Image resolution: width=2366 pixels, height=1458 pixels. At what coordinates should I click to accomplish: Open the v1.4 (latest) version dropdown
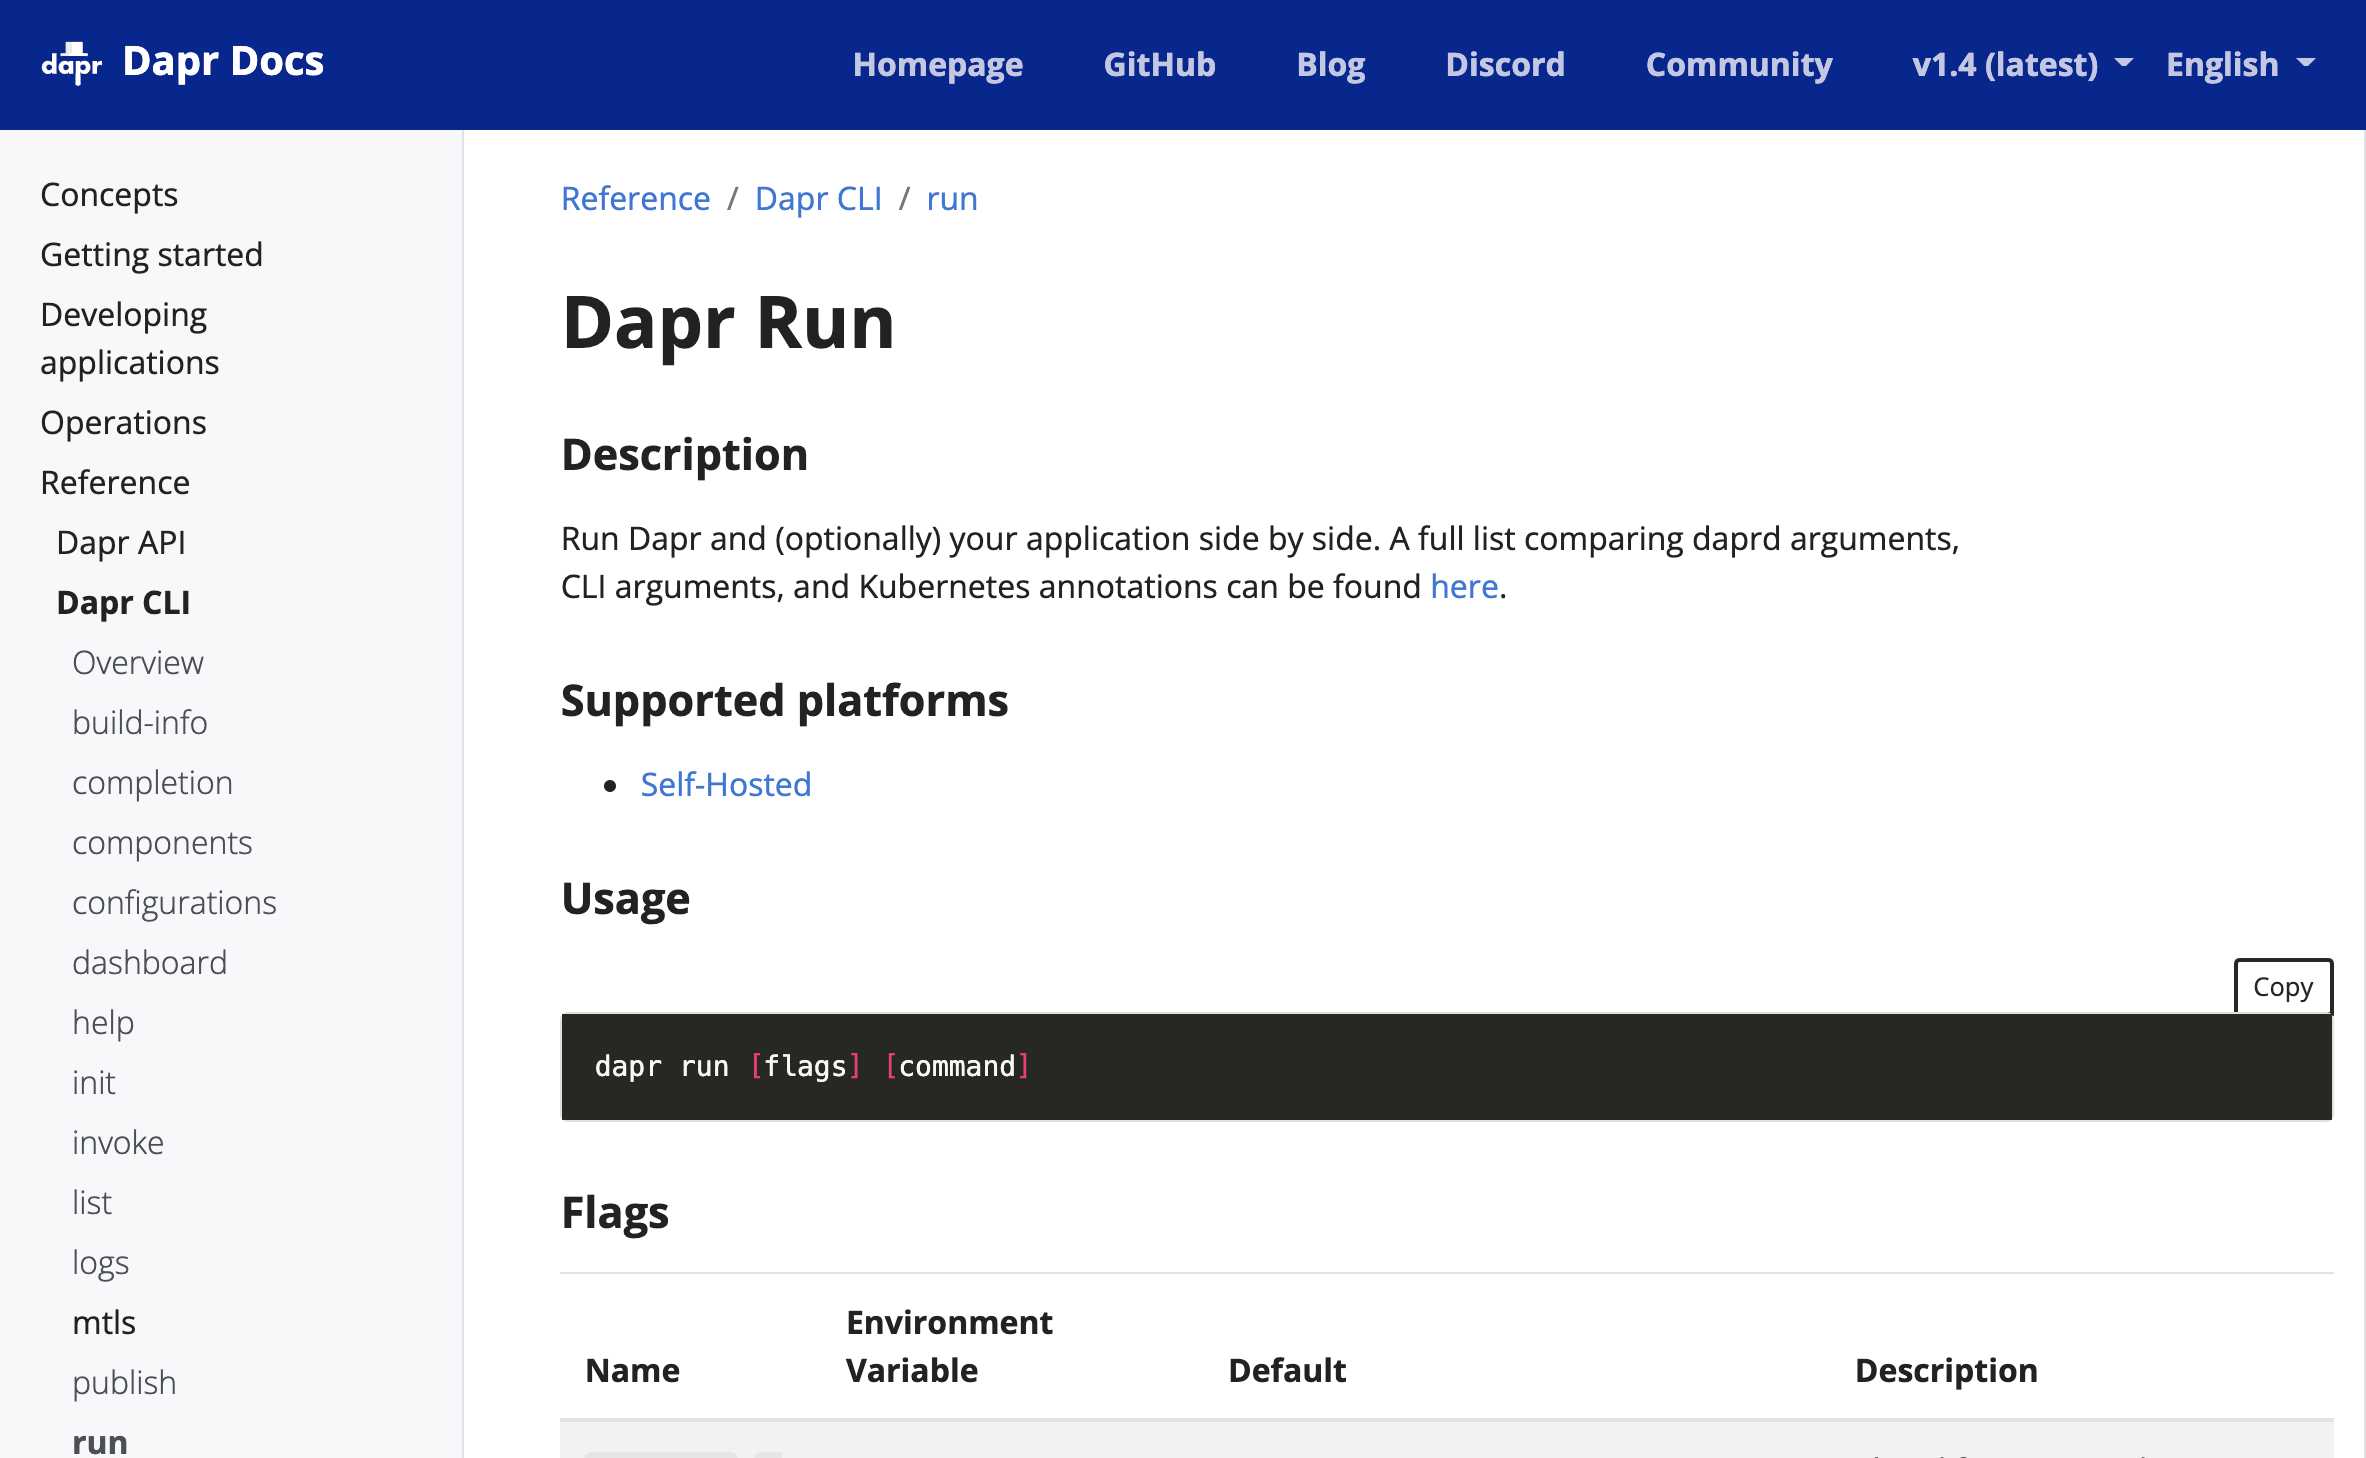coord(2021,65)
